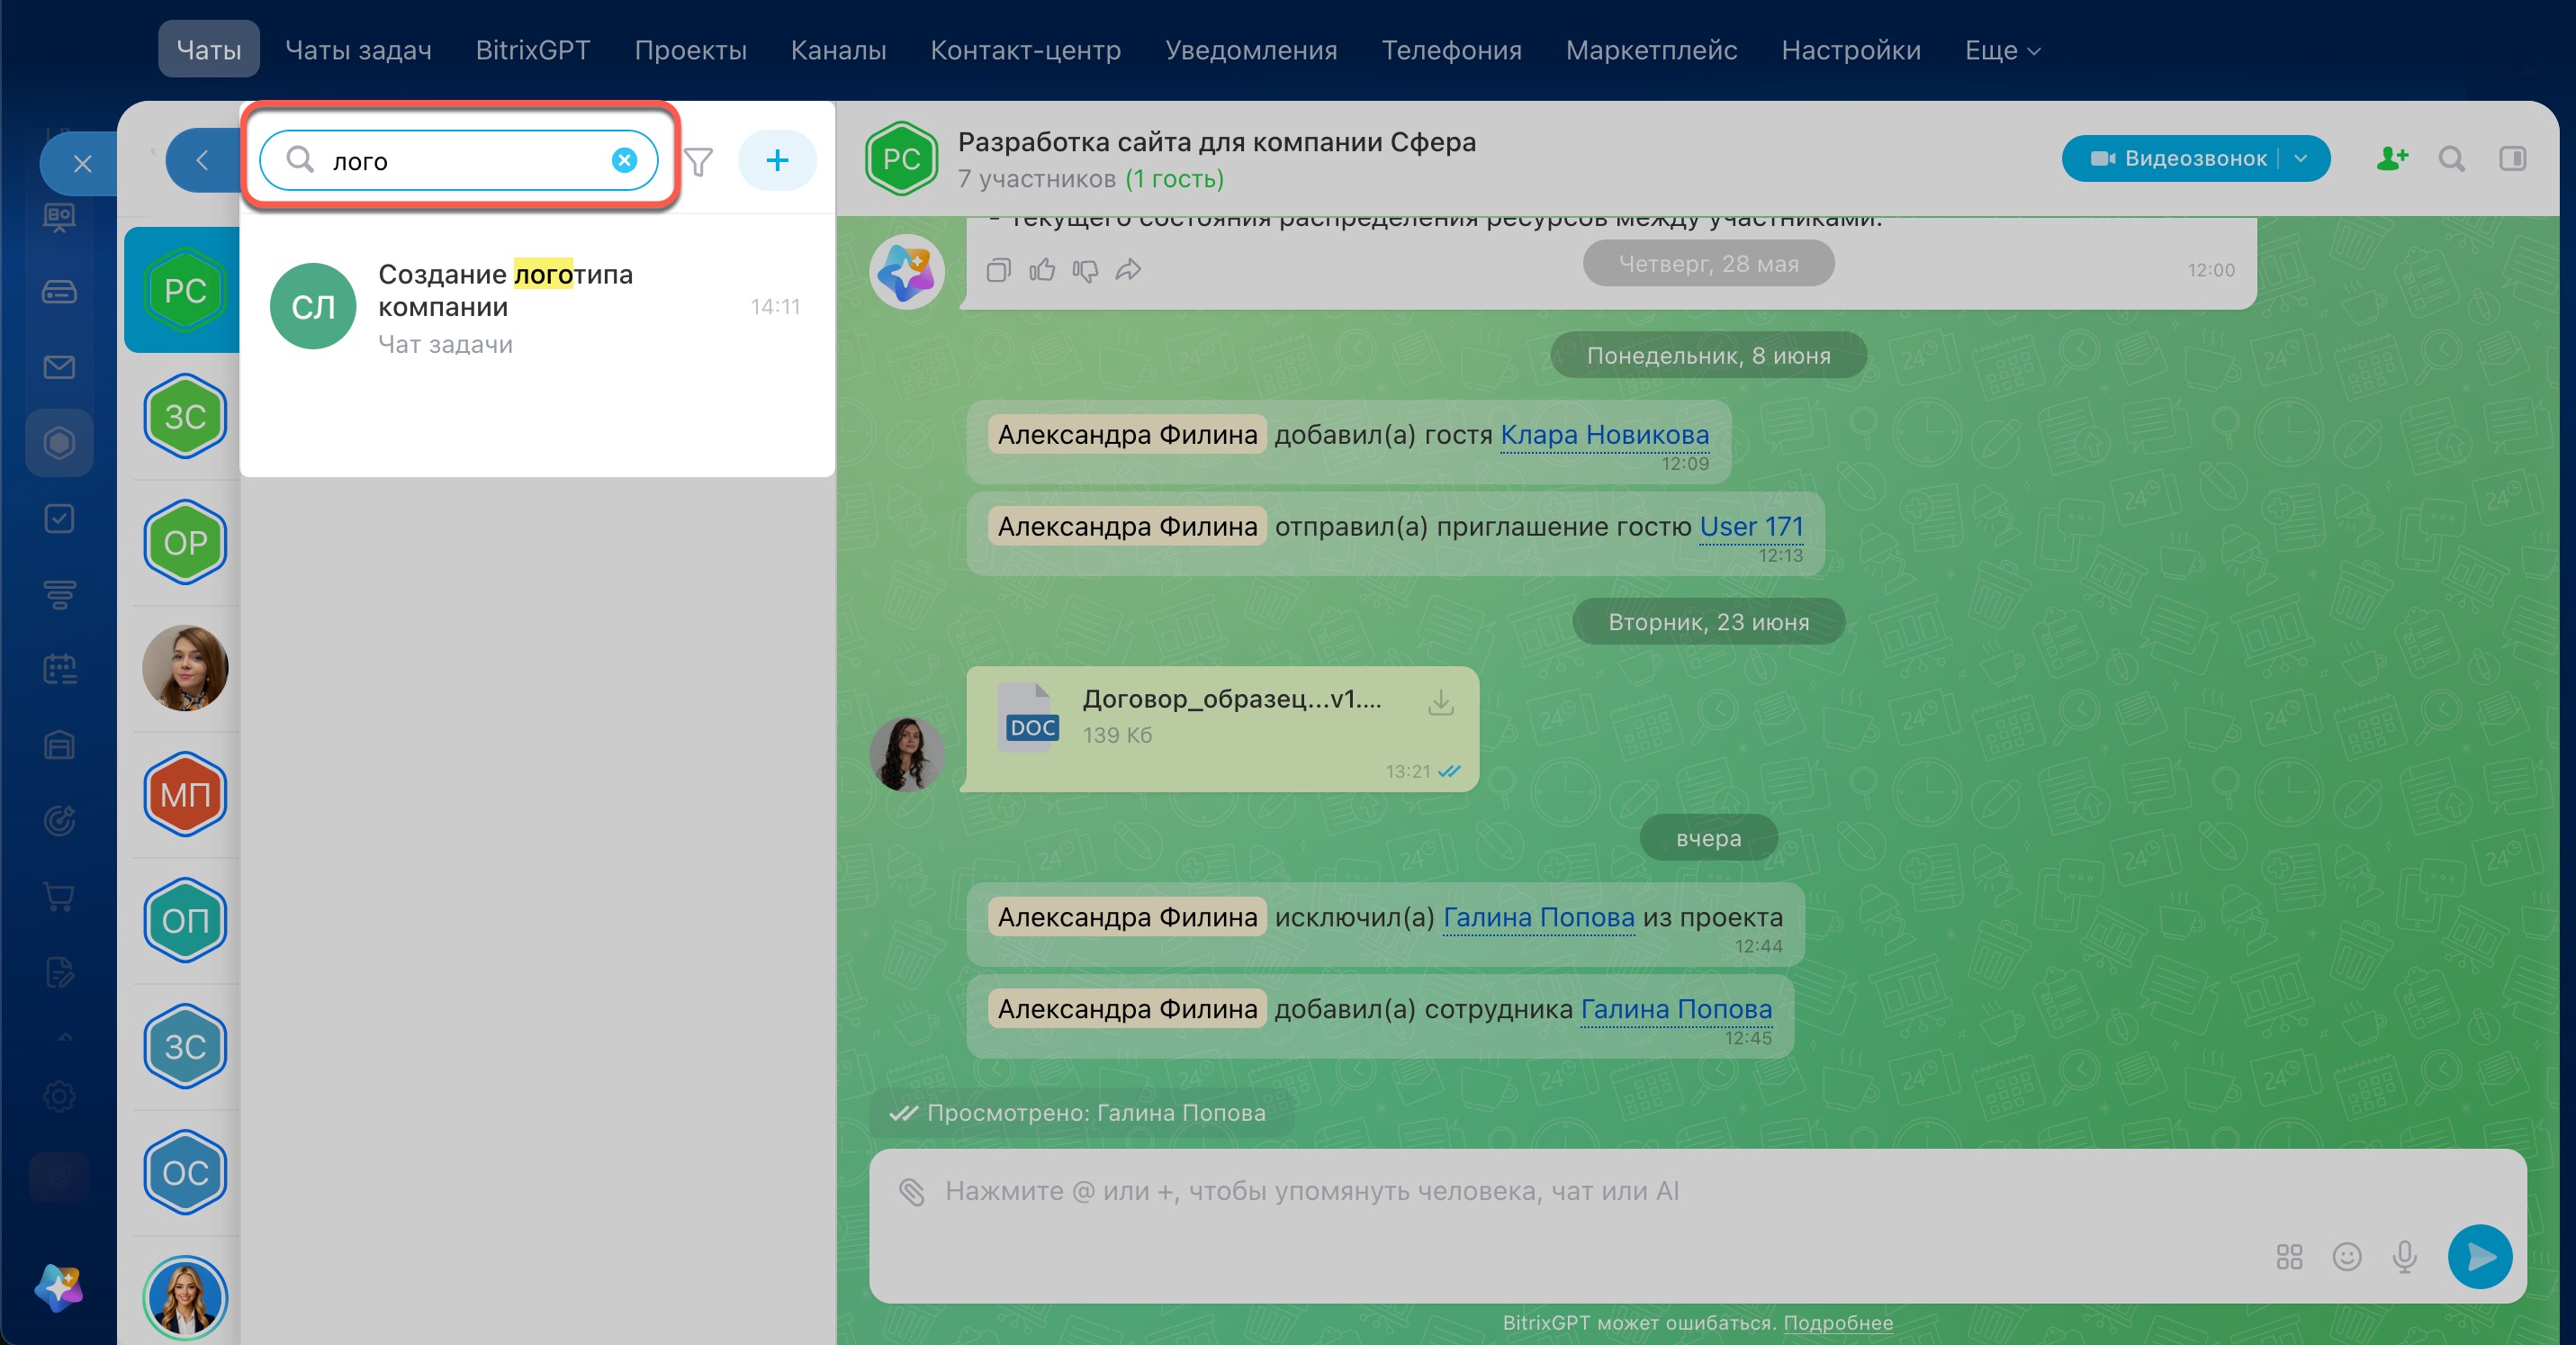This screenshot has width=2576, height=1345.
Task: Open the Телефония tab
Action: point(1451,49)
